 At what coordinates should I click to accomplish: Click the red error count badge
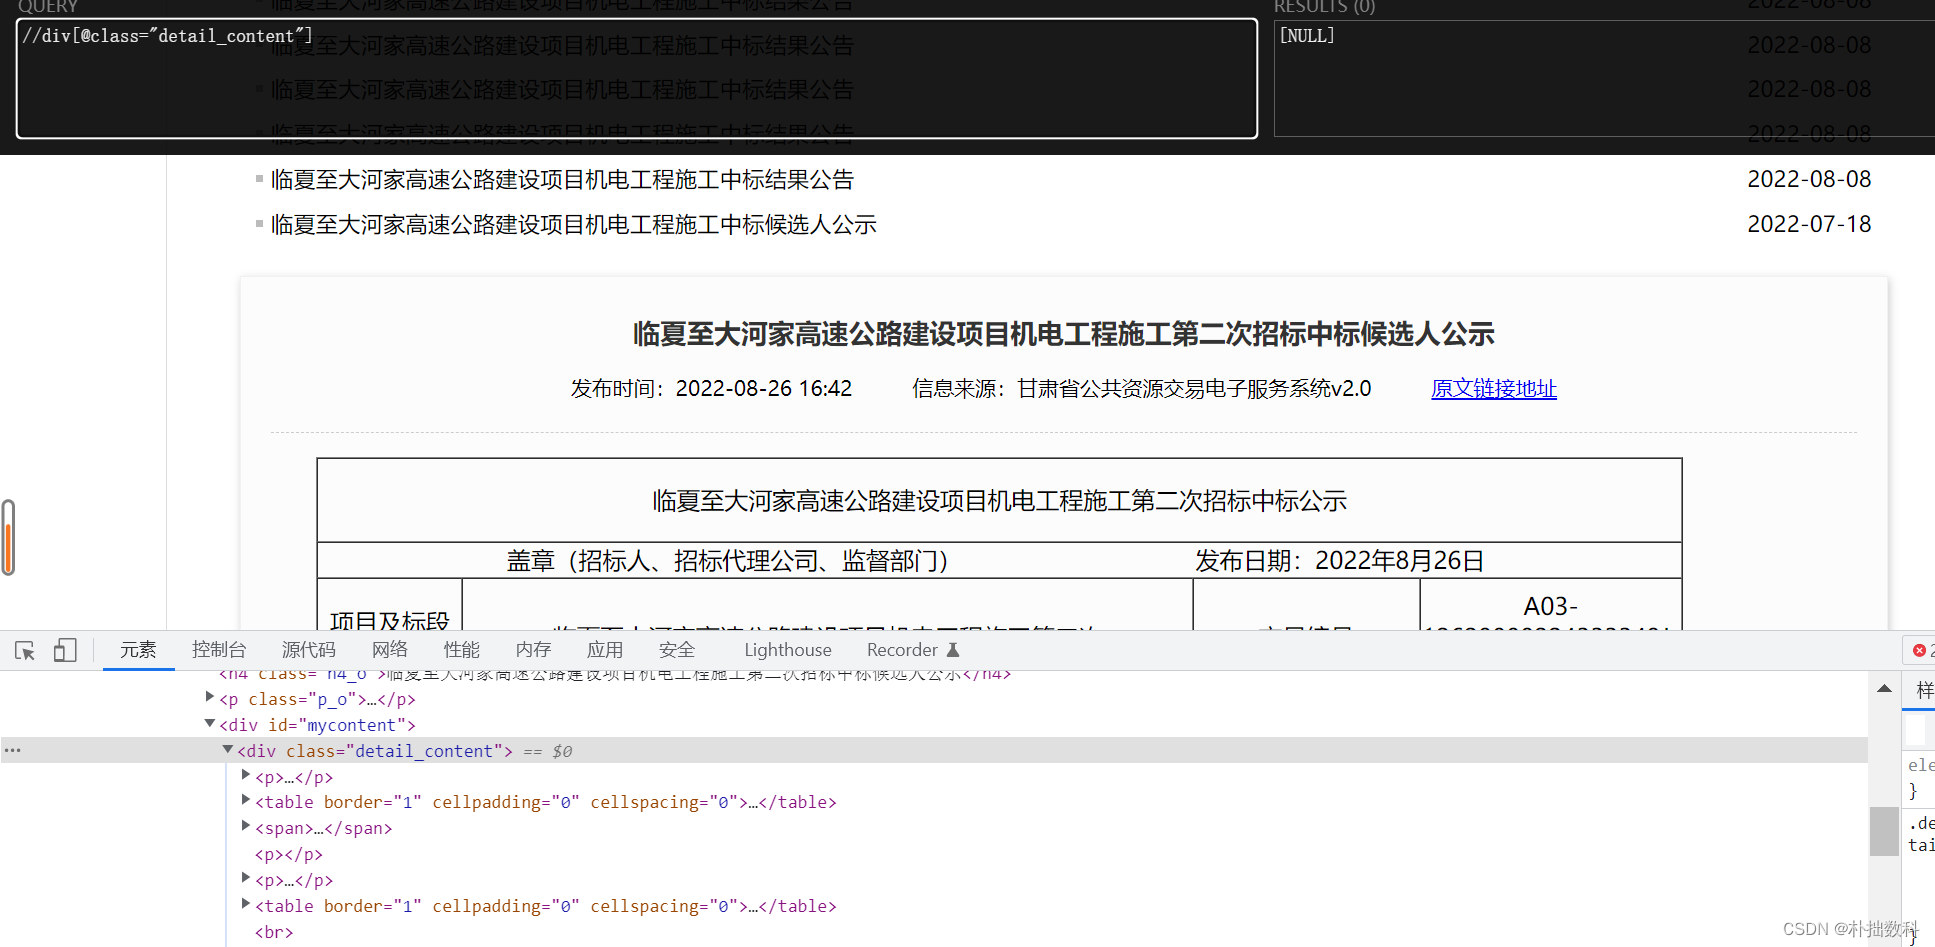point(1920,651)
